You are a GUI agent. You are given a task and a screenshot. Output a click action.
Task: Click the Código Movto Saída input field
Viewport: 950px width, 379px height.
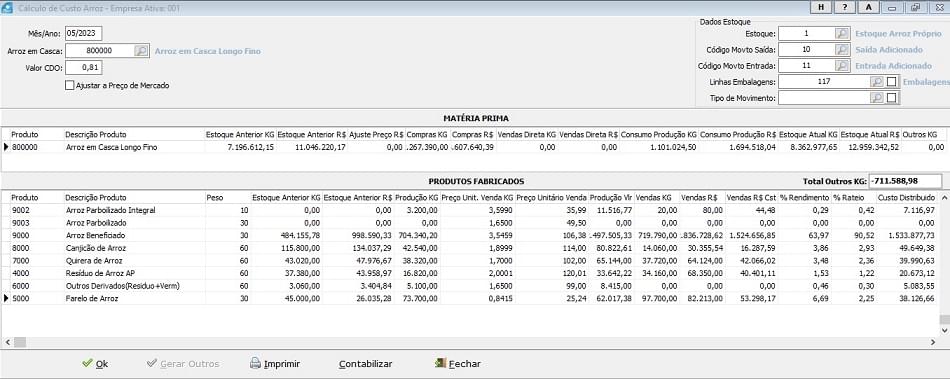806,50
